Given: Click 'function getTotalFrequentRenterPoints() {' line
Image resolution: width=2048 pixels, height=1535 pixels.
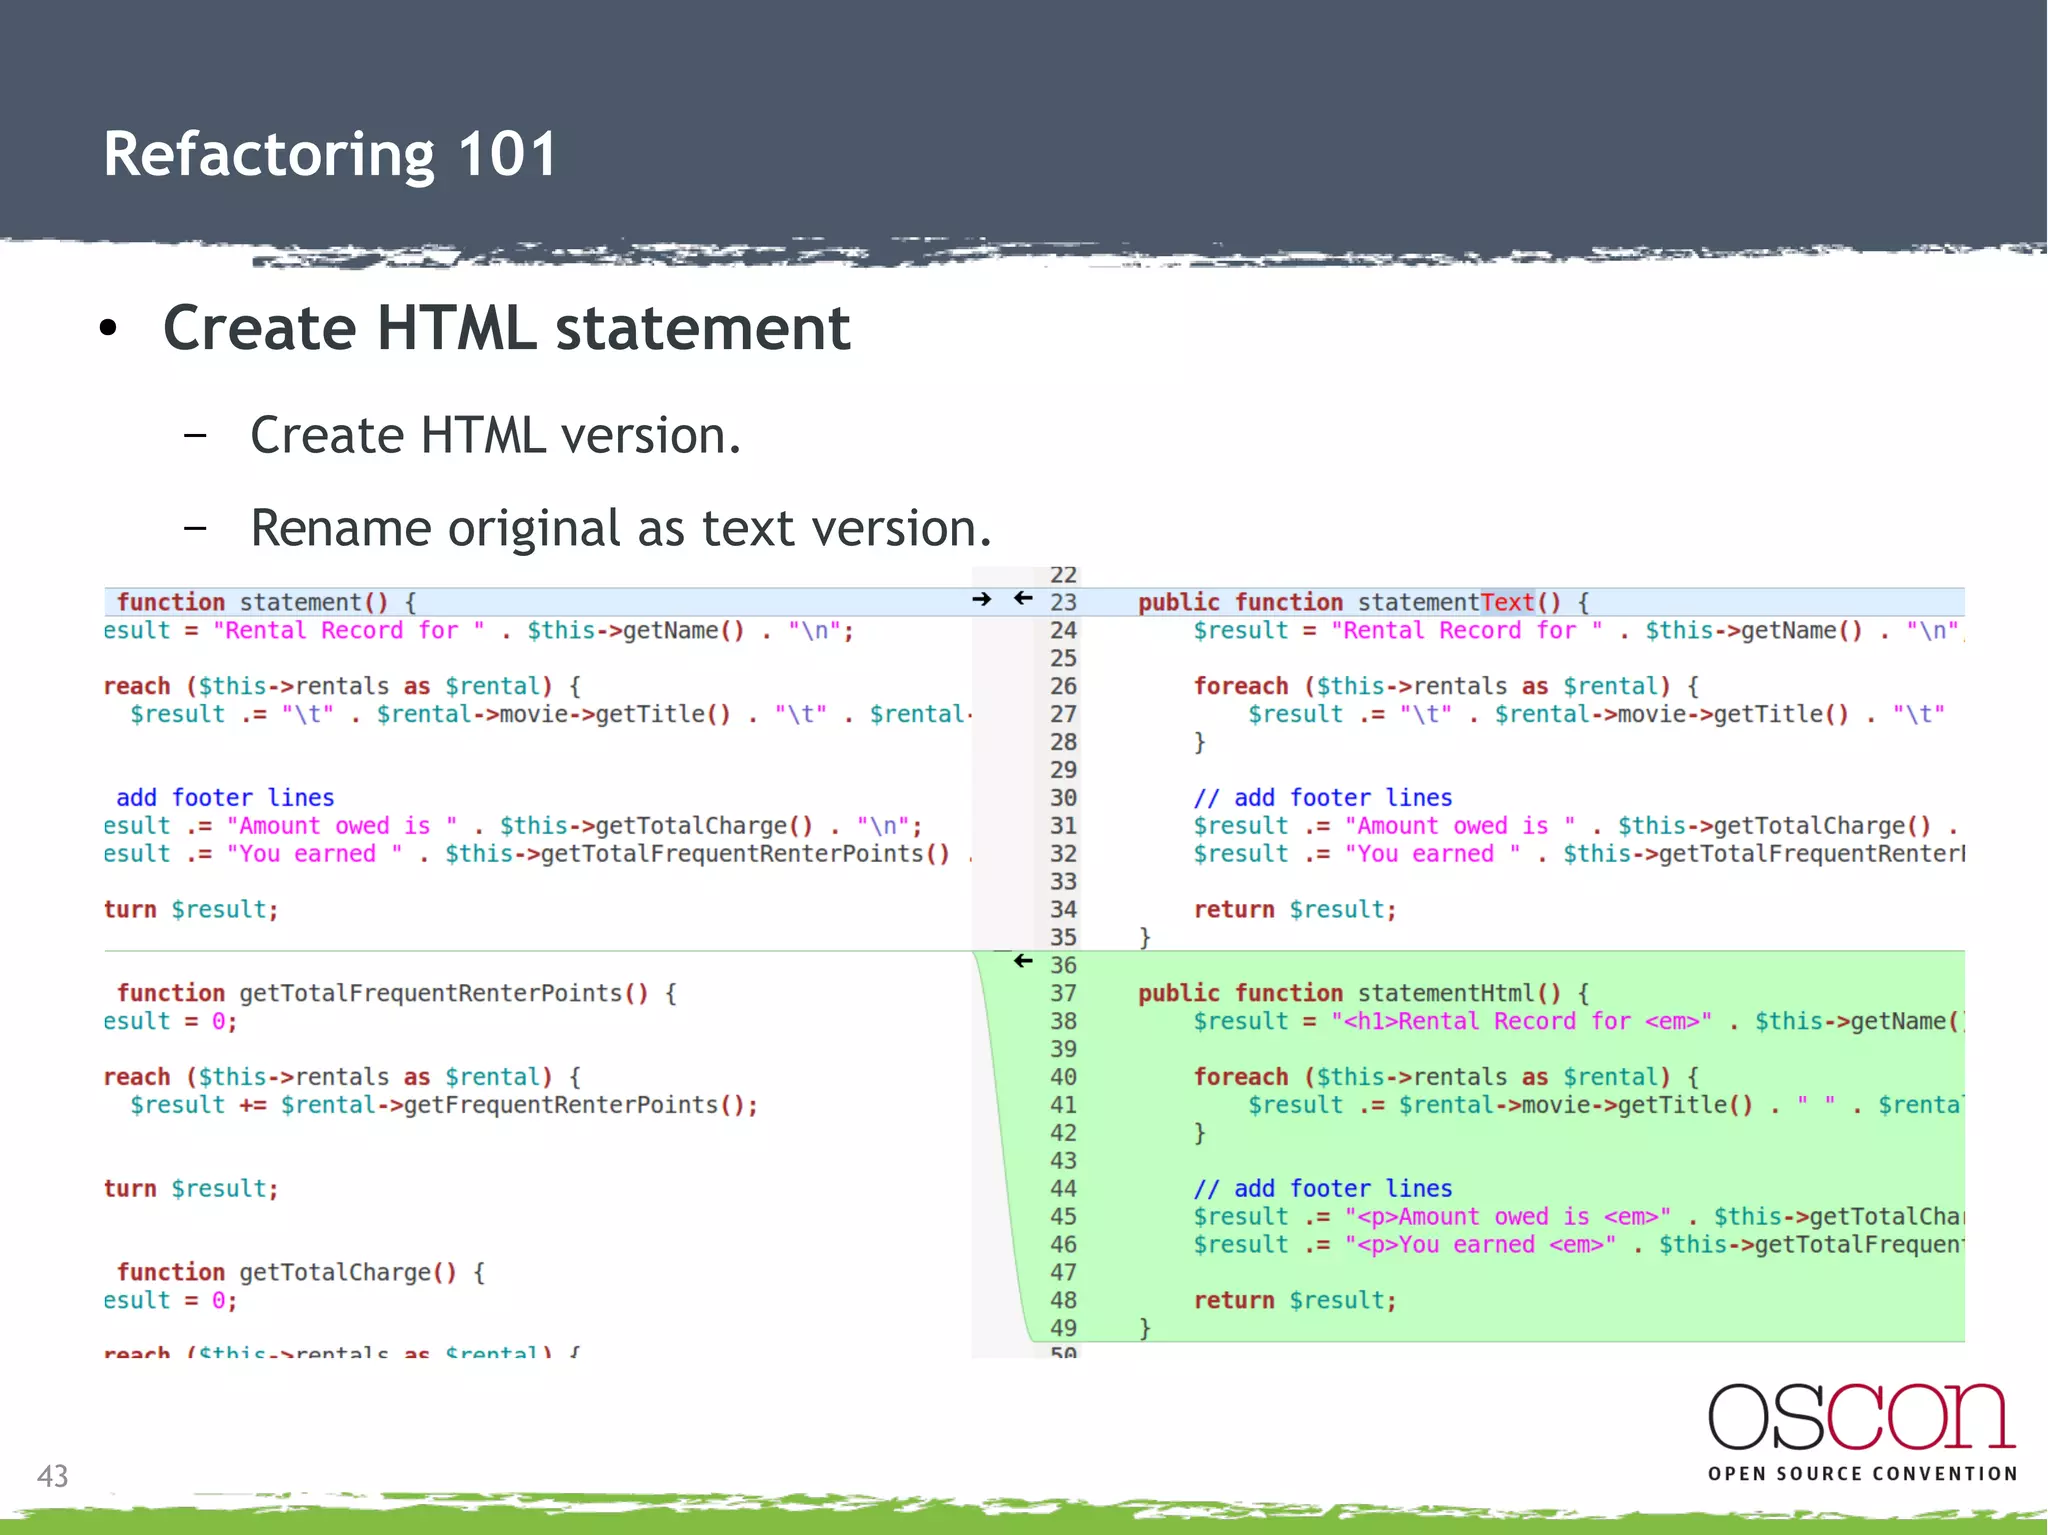Looking at the screenshot, I should 397,993.
